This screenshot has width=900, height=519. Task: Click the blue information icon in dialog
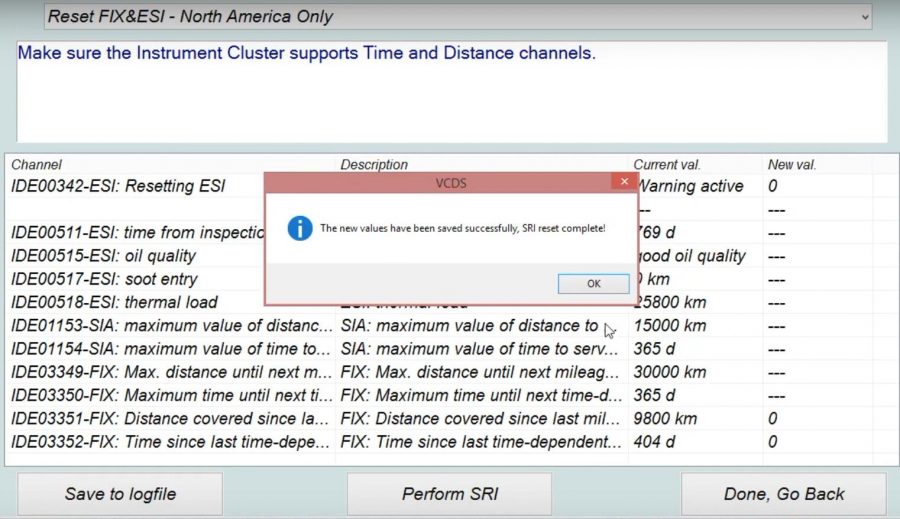300,228
